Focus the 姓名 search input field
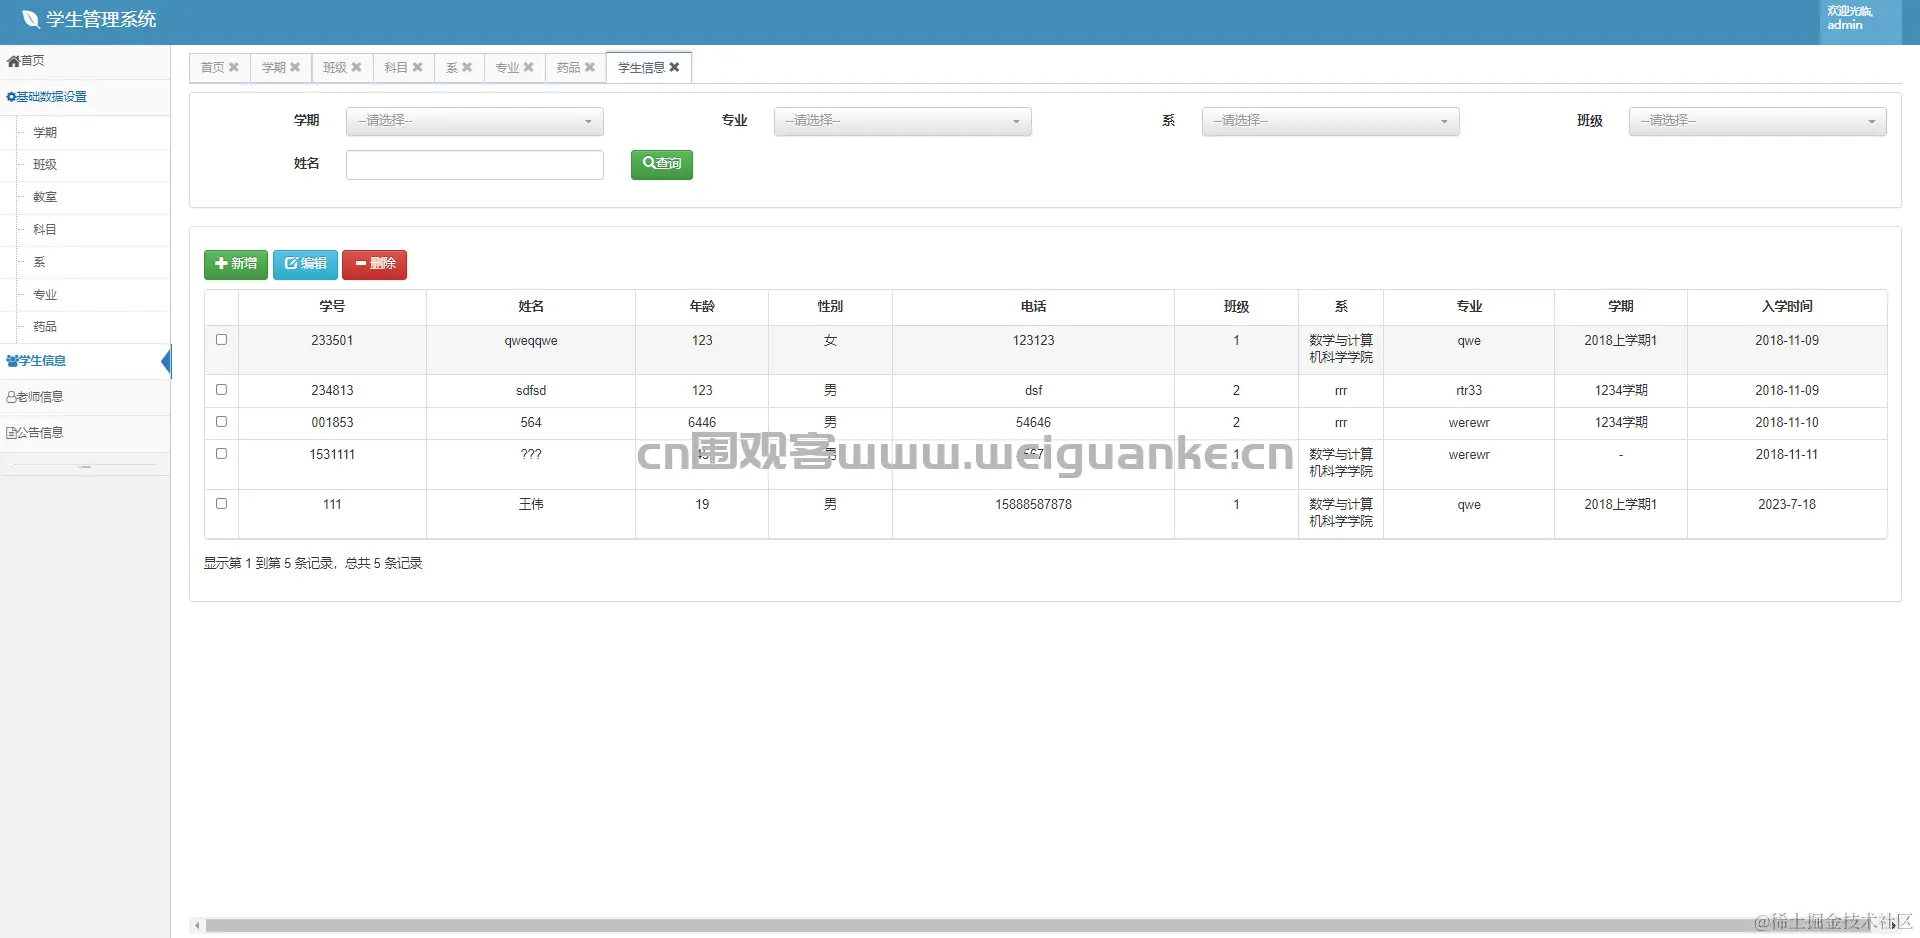1920x938 pixels. point(475,165)
